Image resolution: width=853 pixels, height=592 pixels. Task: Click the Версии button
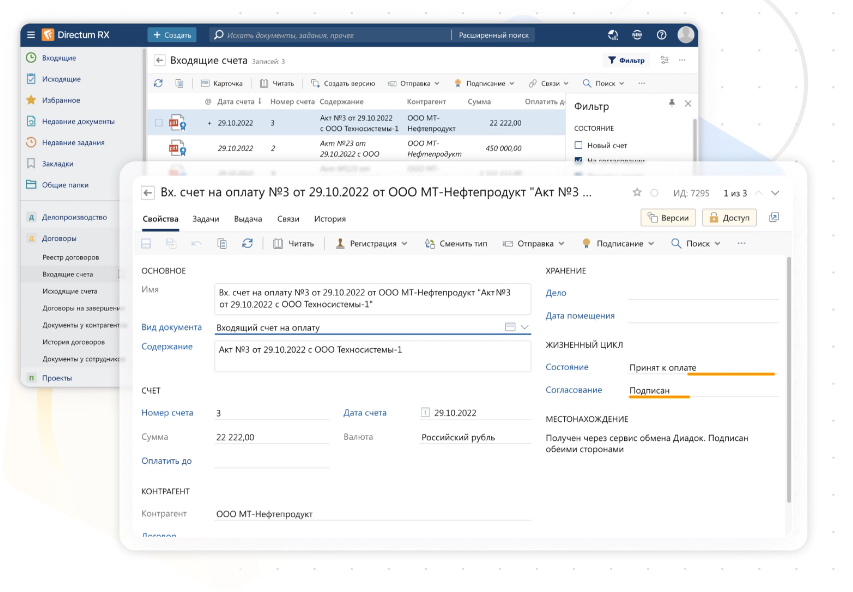coord(666,217)
